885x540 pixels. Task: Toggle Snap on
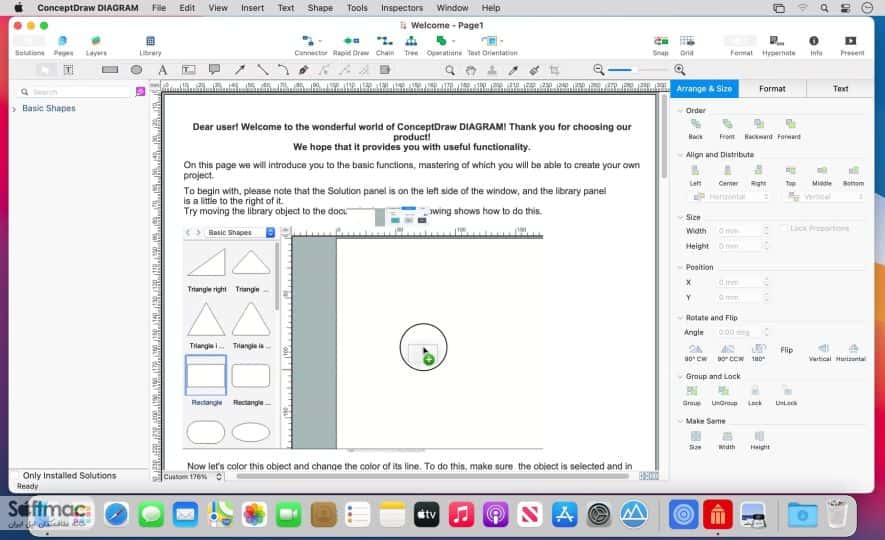660,45
